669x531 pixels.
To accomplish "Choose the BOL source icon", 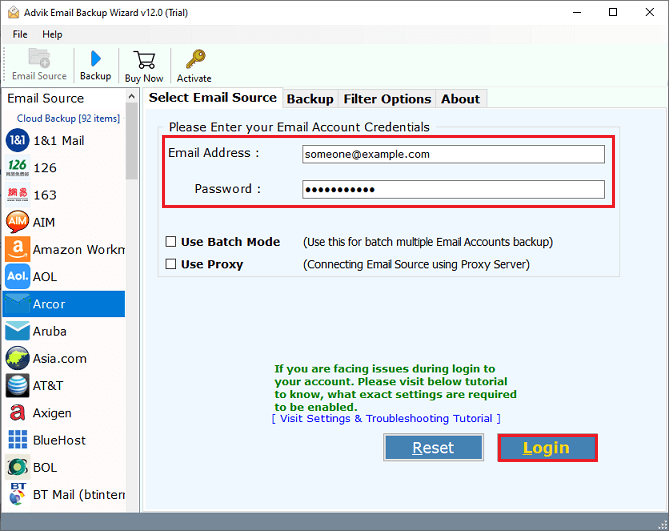I will [17, 467].
